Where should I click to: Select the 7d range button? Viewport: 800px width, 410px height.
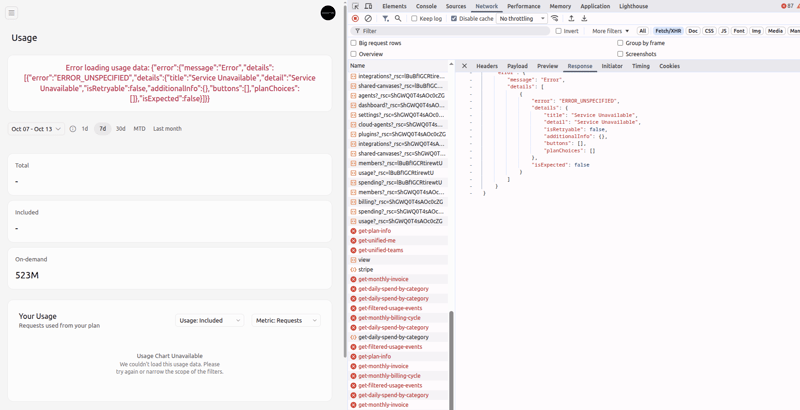(x=103, y=129)
